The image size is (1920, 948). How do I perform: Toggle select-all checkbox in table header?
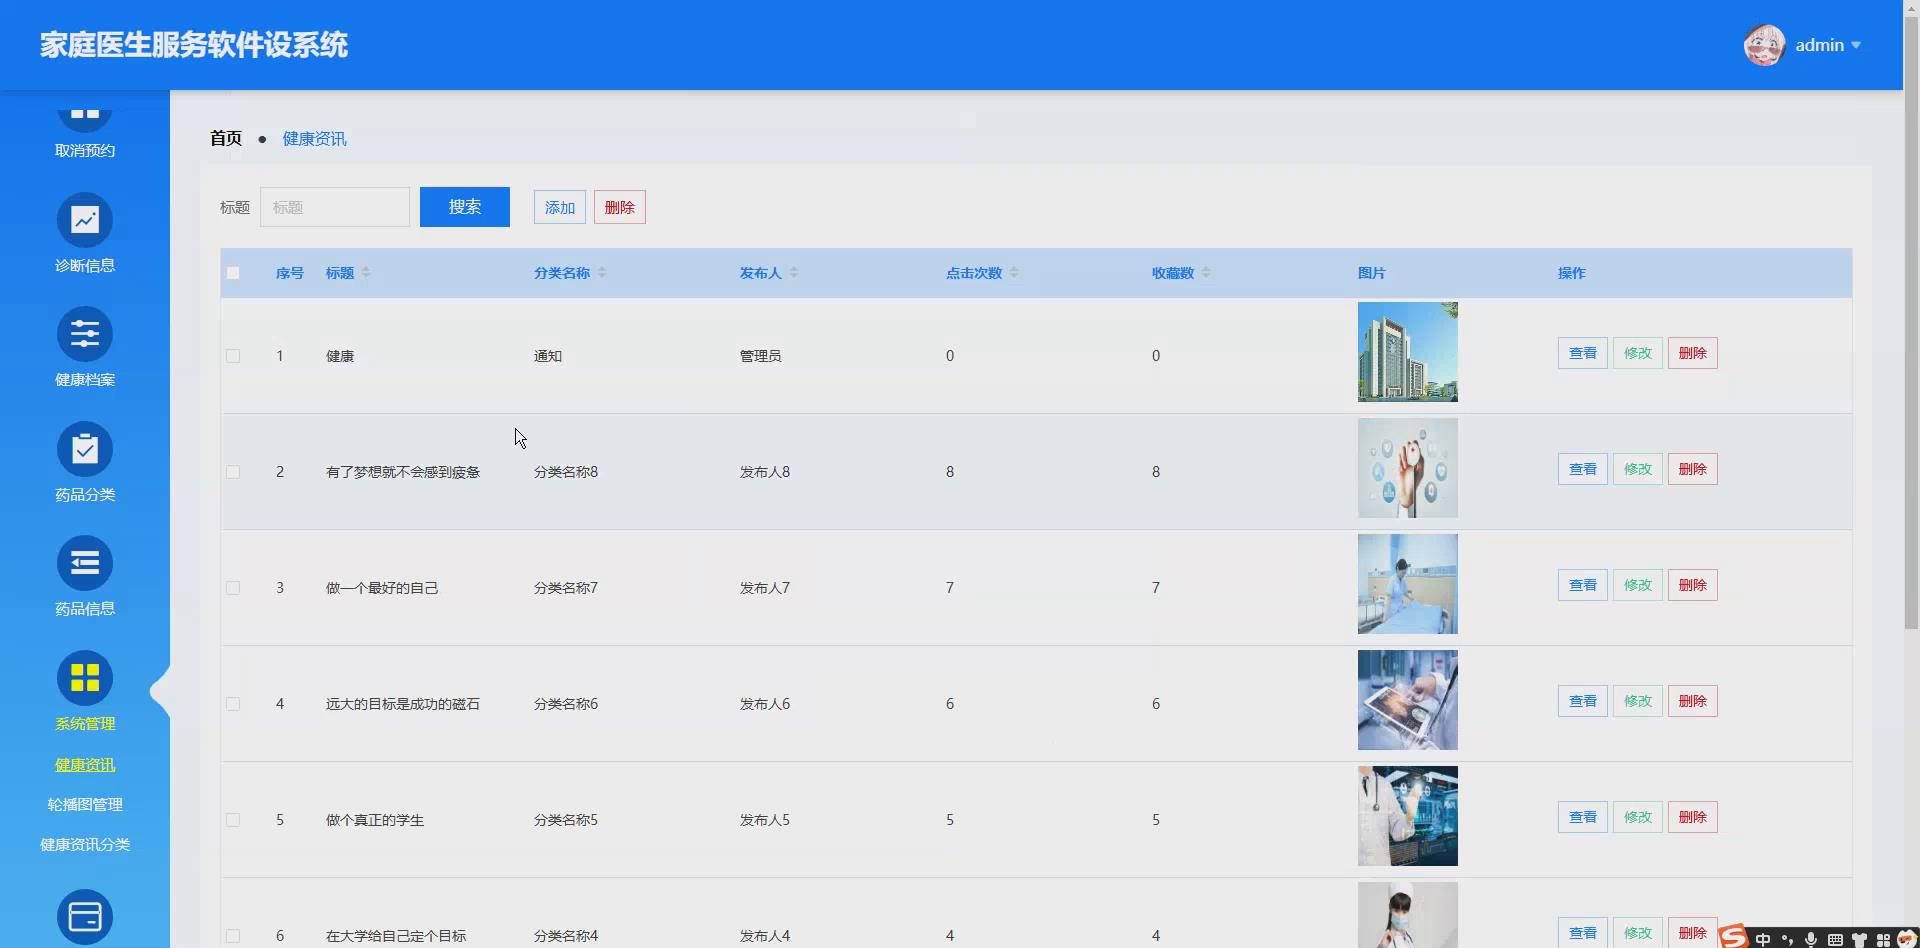click(x=233, y=273)
